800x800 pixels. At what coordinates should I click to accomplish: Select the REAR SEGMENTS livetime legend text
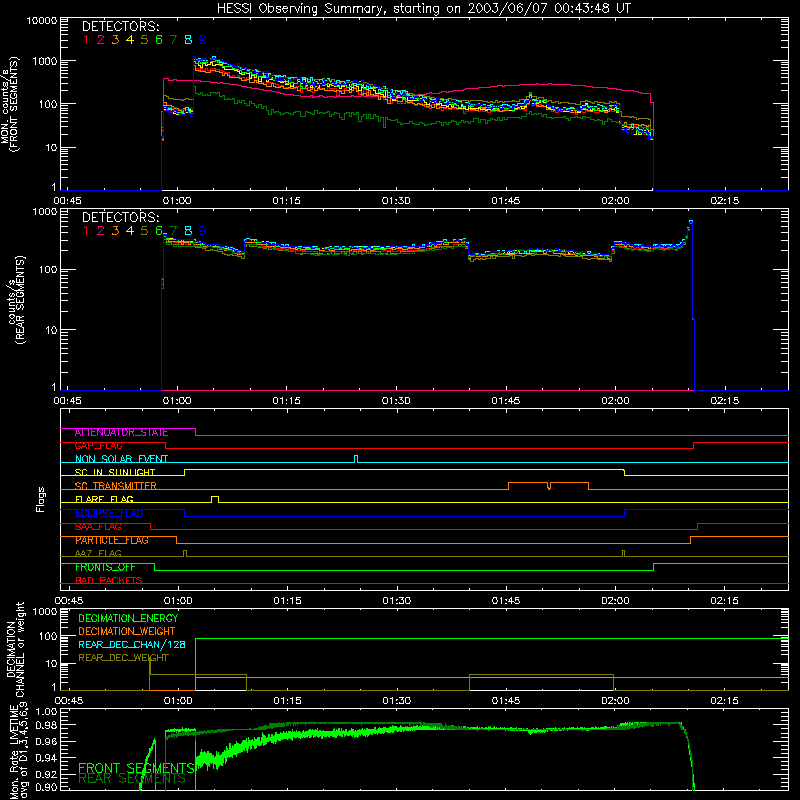[132, 779]
